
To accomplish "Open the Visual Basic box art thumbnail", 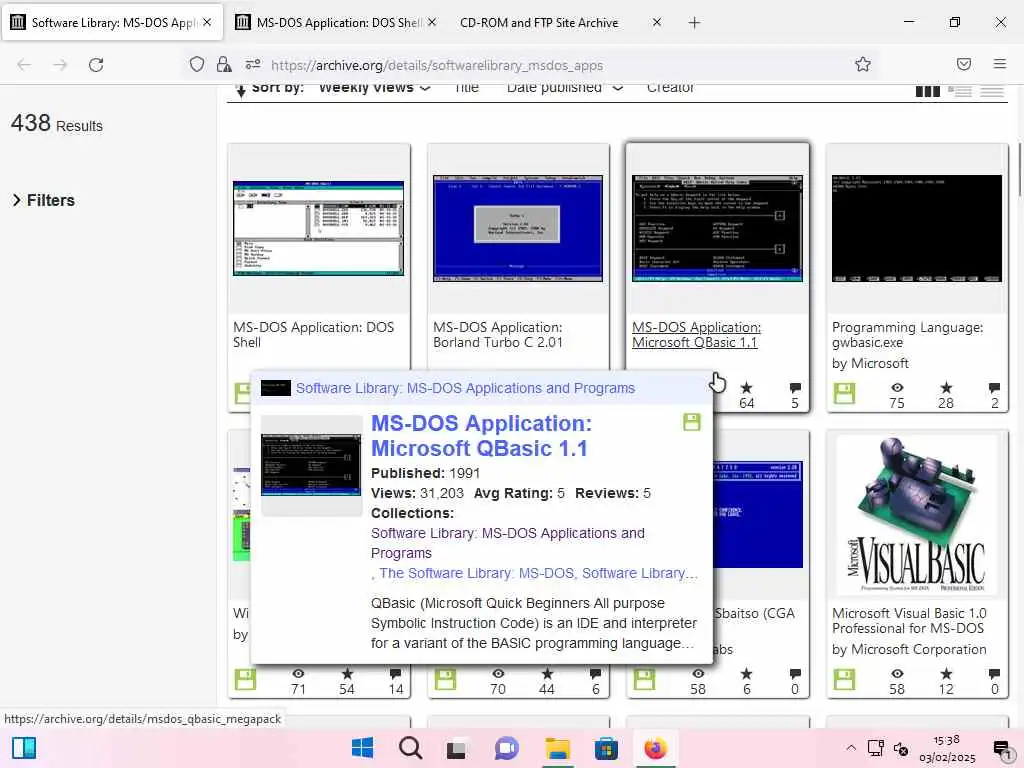I will [916, 515].
